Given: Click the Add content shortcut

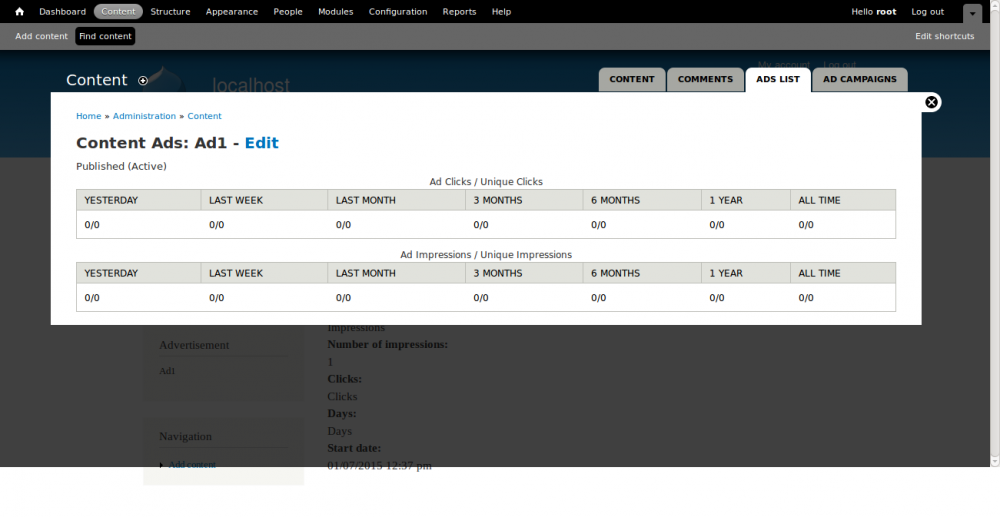Looking at the screenshot, I should 41,36.
